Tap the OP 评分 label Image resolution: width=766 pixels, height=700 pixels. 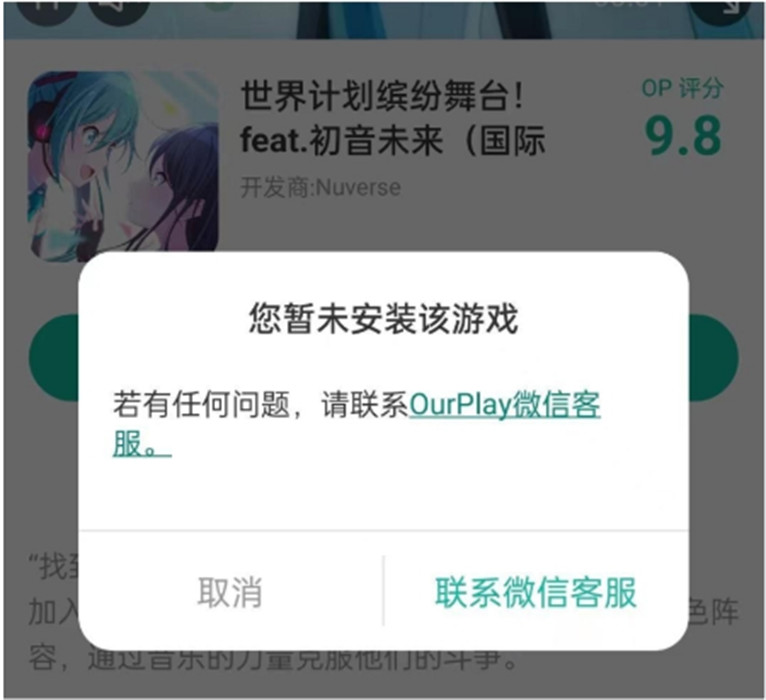click(682, 88)
